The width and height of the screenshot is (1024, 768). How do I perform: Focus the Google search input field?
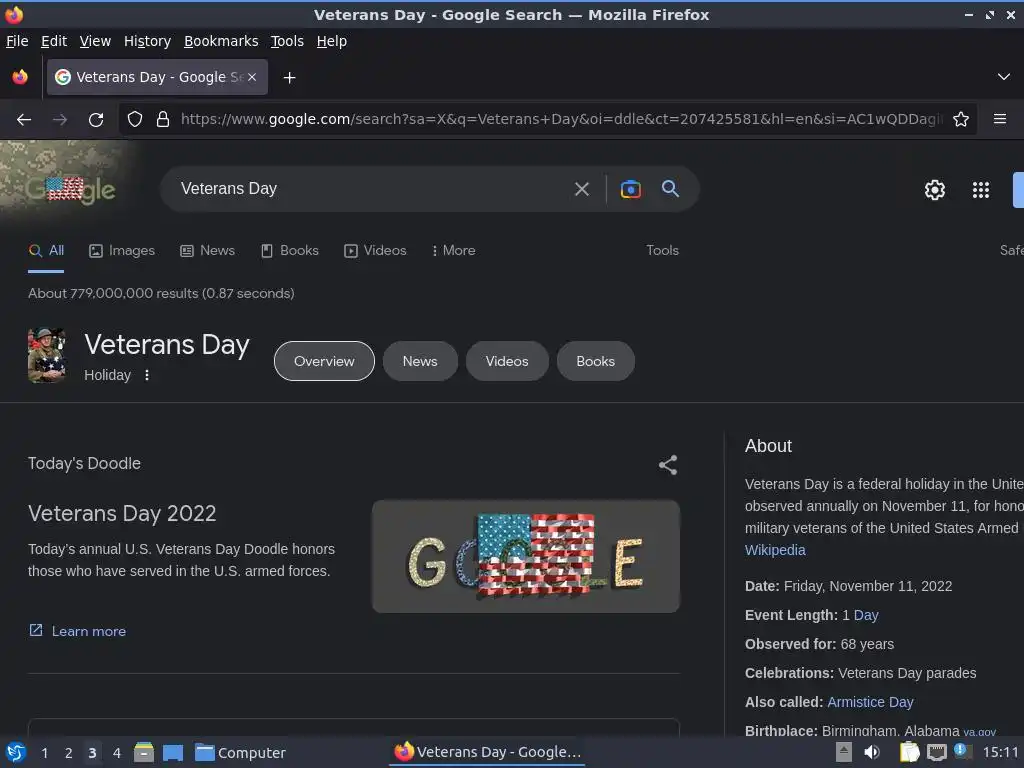372,189
